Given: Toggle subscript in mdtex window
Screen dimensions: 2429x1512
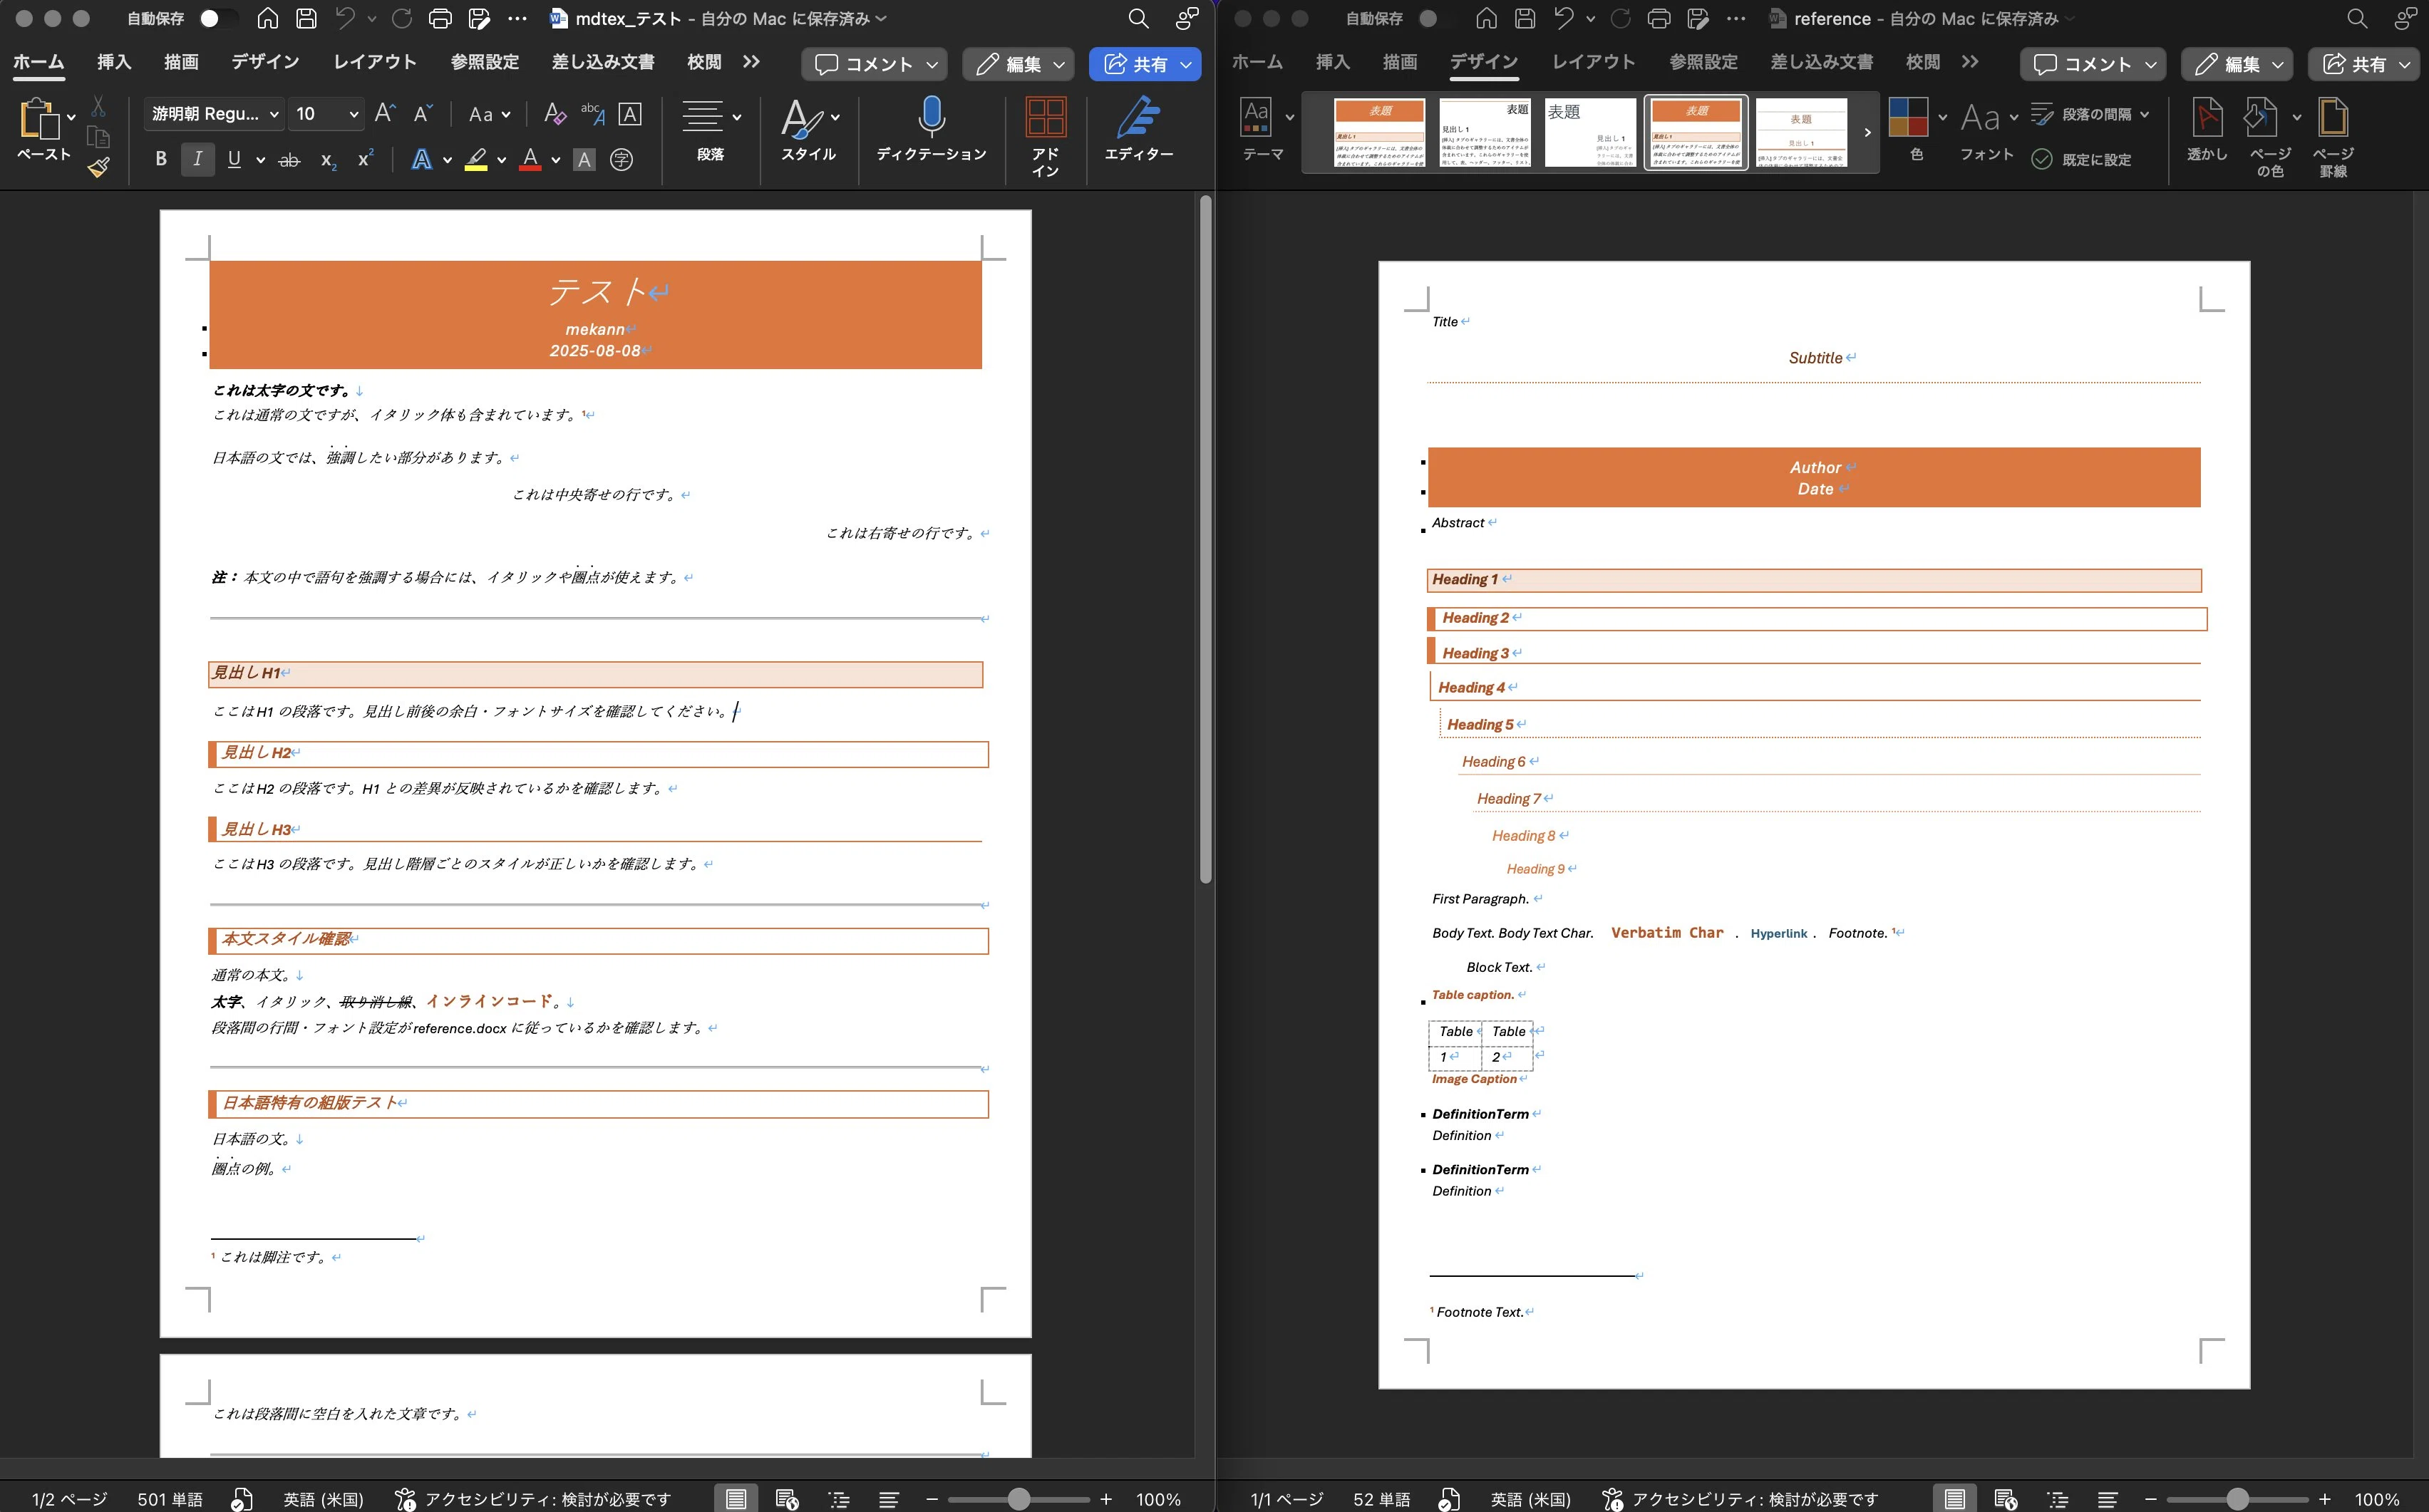Looking at the screenshot, I should (328, 160).
